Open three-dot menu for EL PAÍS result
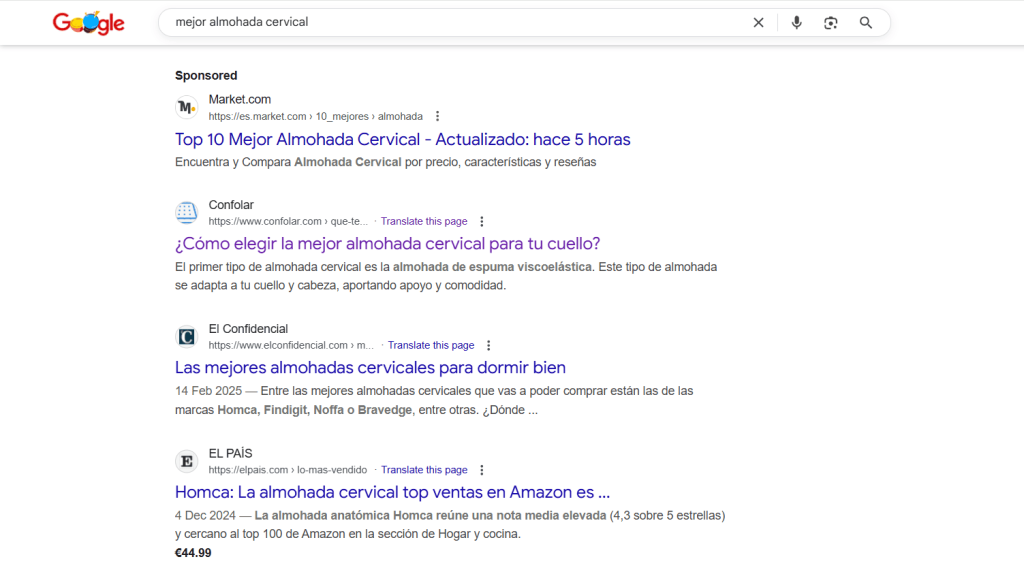 pyautogui.click(x=481, y=470)
